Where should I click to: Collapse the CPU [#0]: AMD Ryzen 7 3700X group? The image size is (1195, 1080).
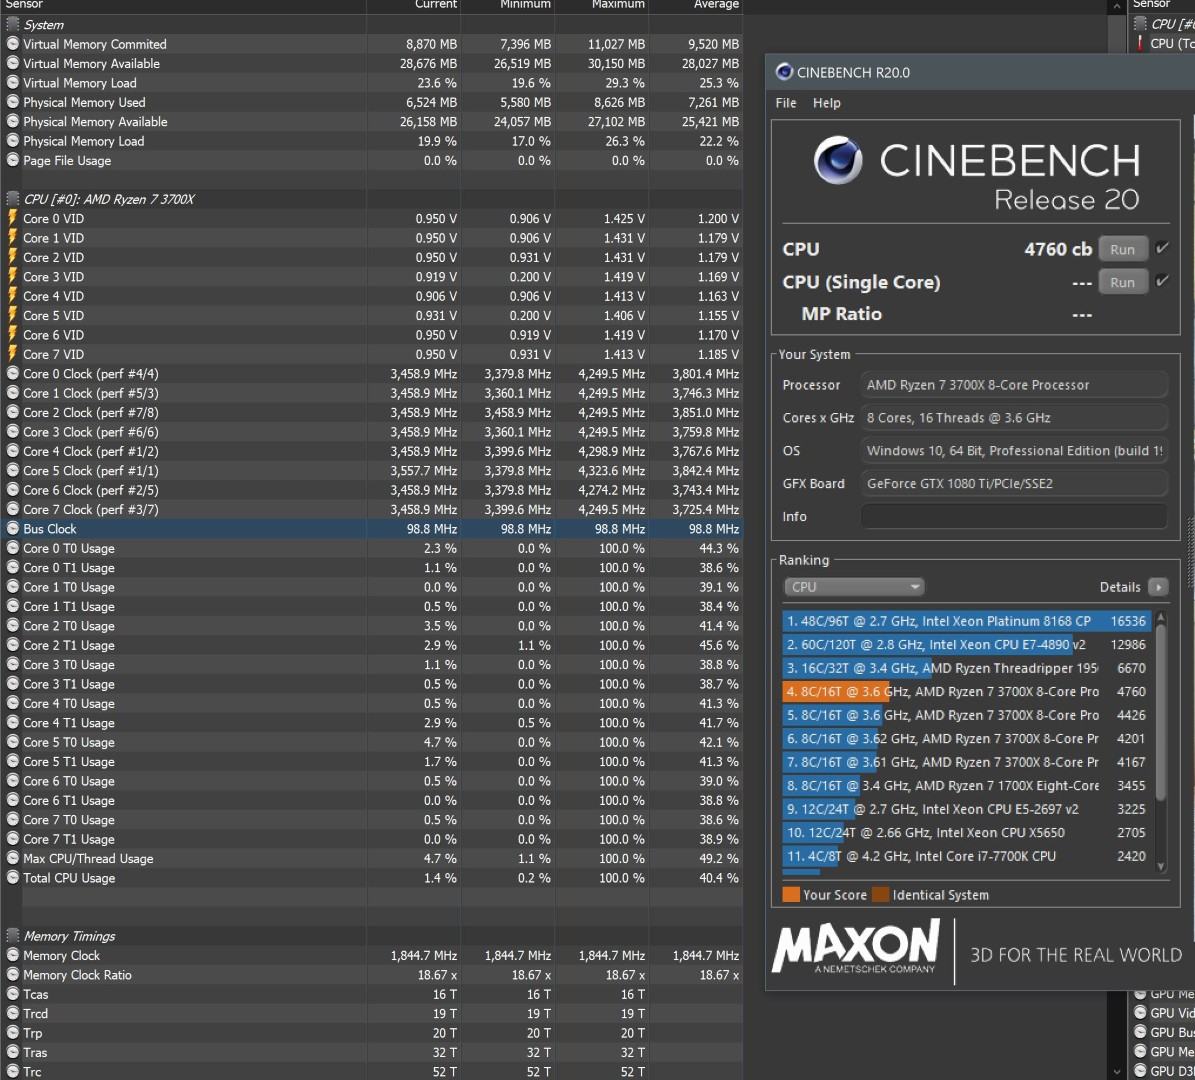[x=12, y=199]
